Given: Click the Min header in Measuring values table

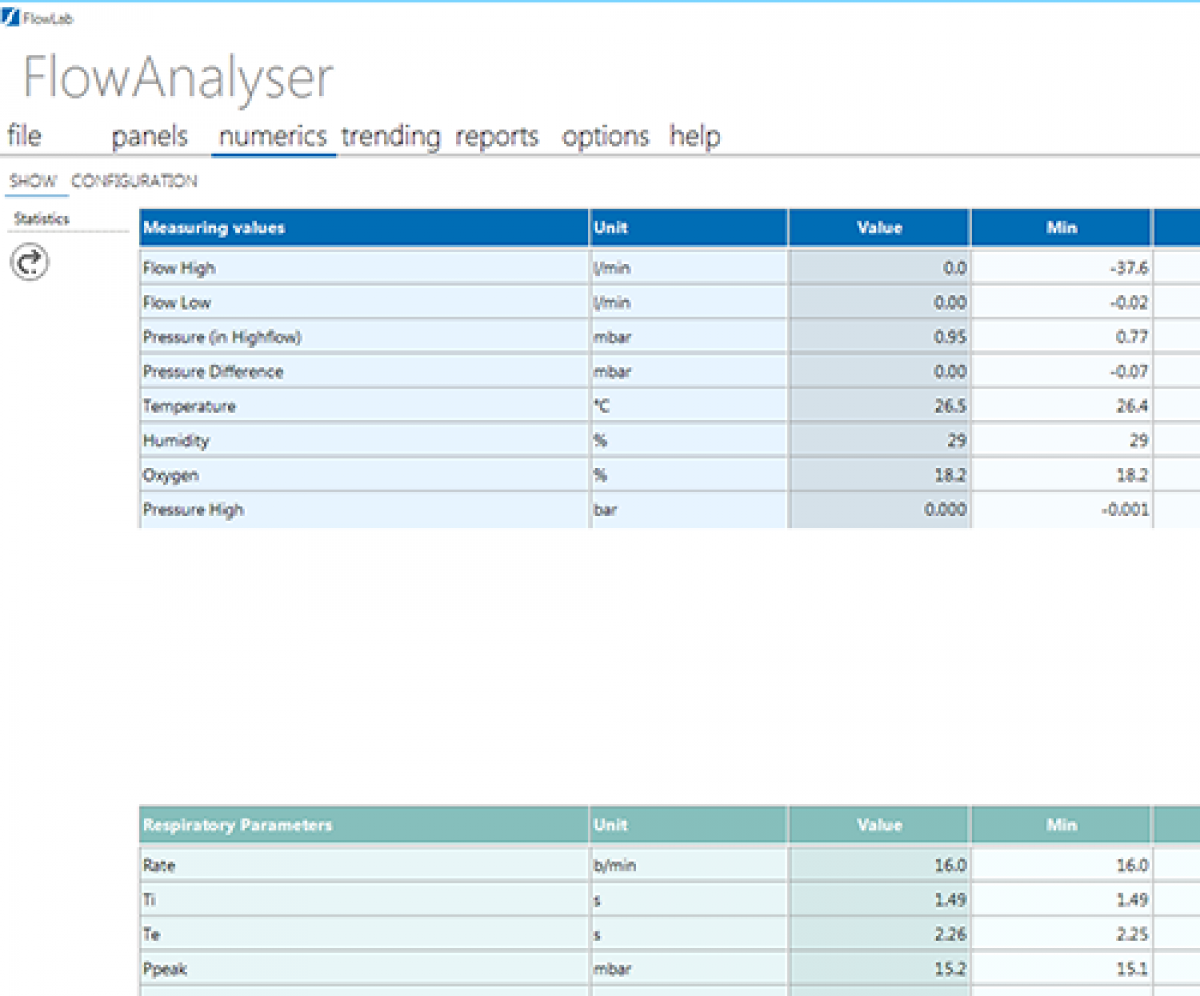Looking at the screenshot, I should coord(1062,228).
